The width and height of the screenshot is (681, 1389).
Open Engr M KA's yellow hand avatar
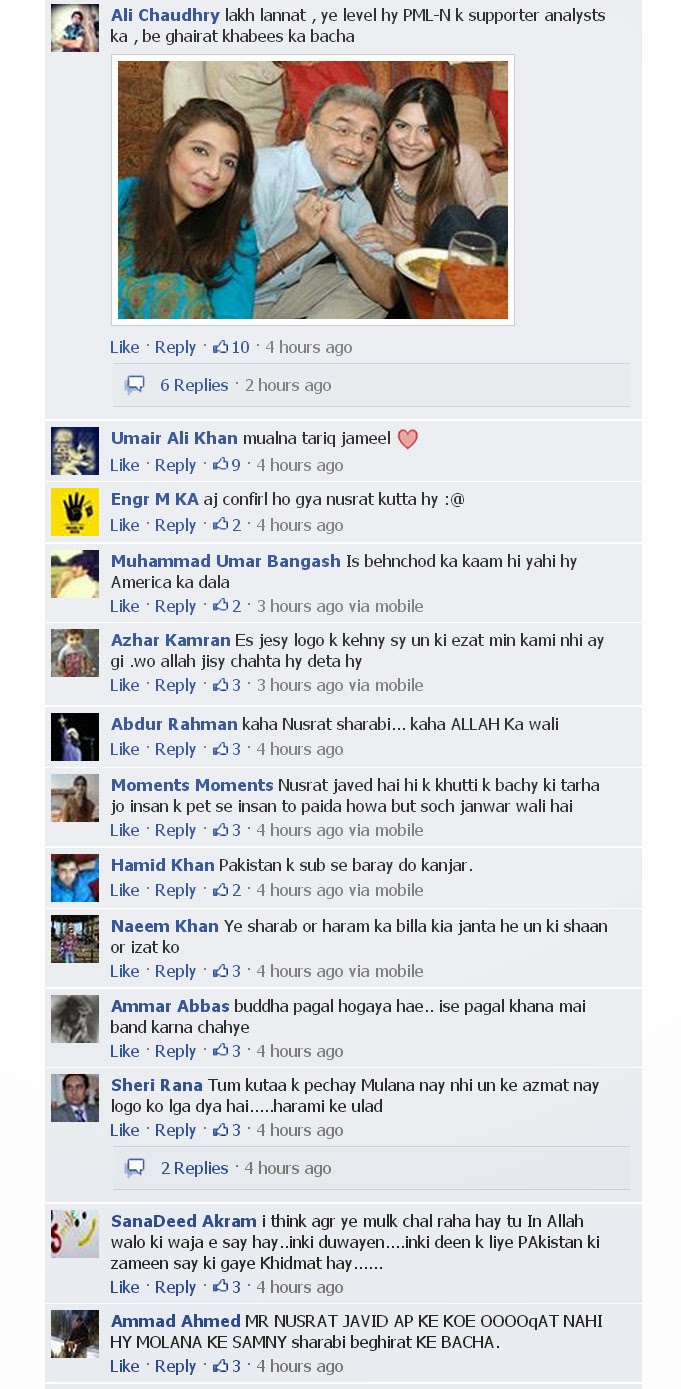tap(75, 512)
